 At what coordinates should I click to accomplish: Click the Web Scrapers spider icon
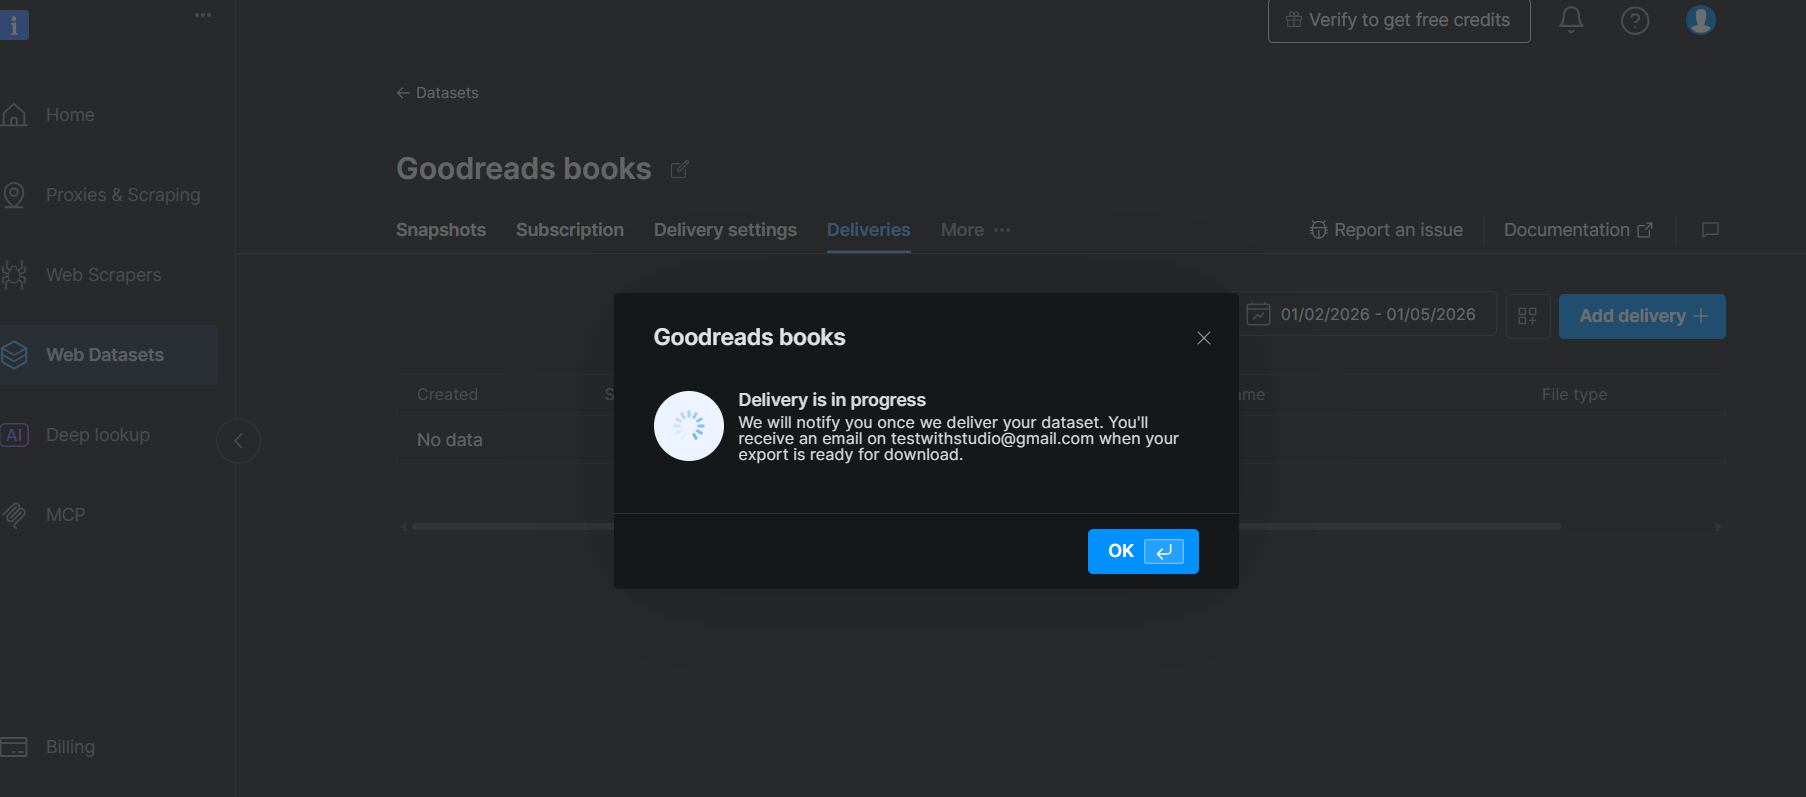[14, 275]
